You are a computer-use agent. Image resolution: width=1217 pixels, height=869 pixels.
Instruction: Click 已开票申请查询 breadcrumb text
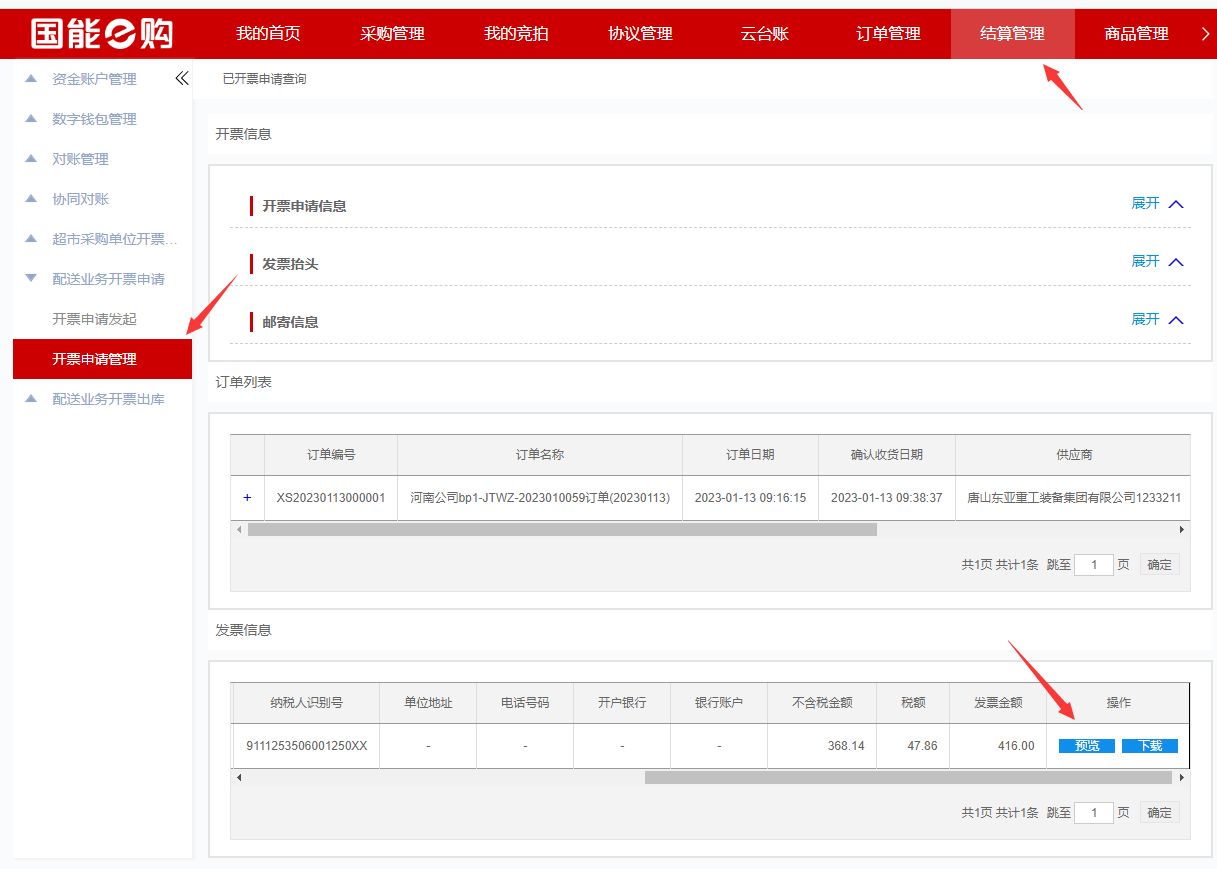[264, 79]
